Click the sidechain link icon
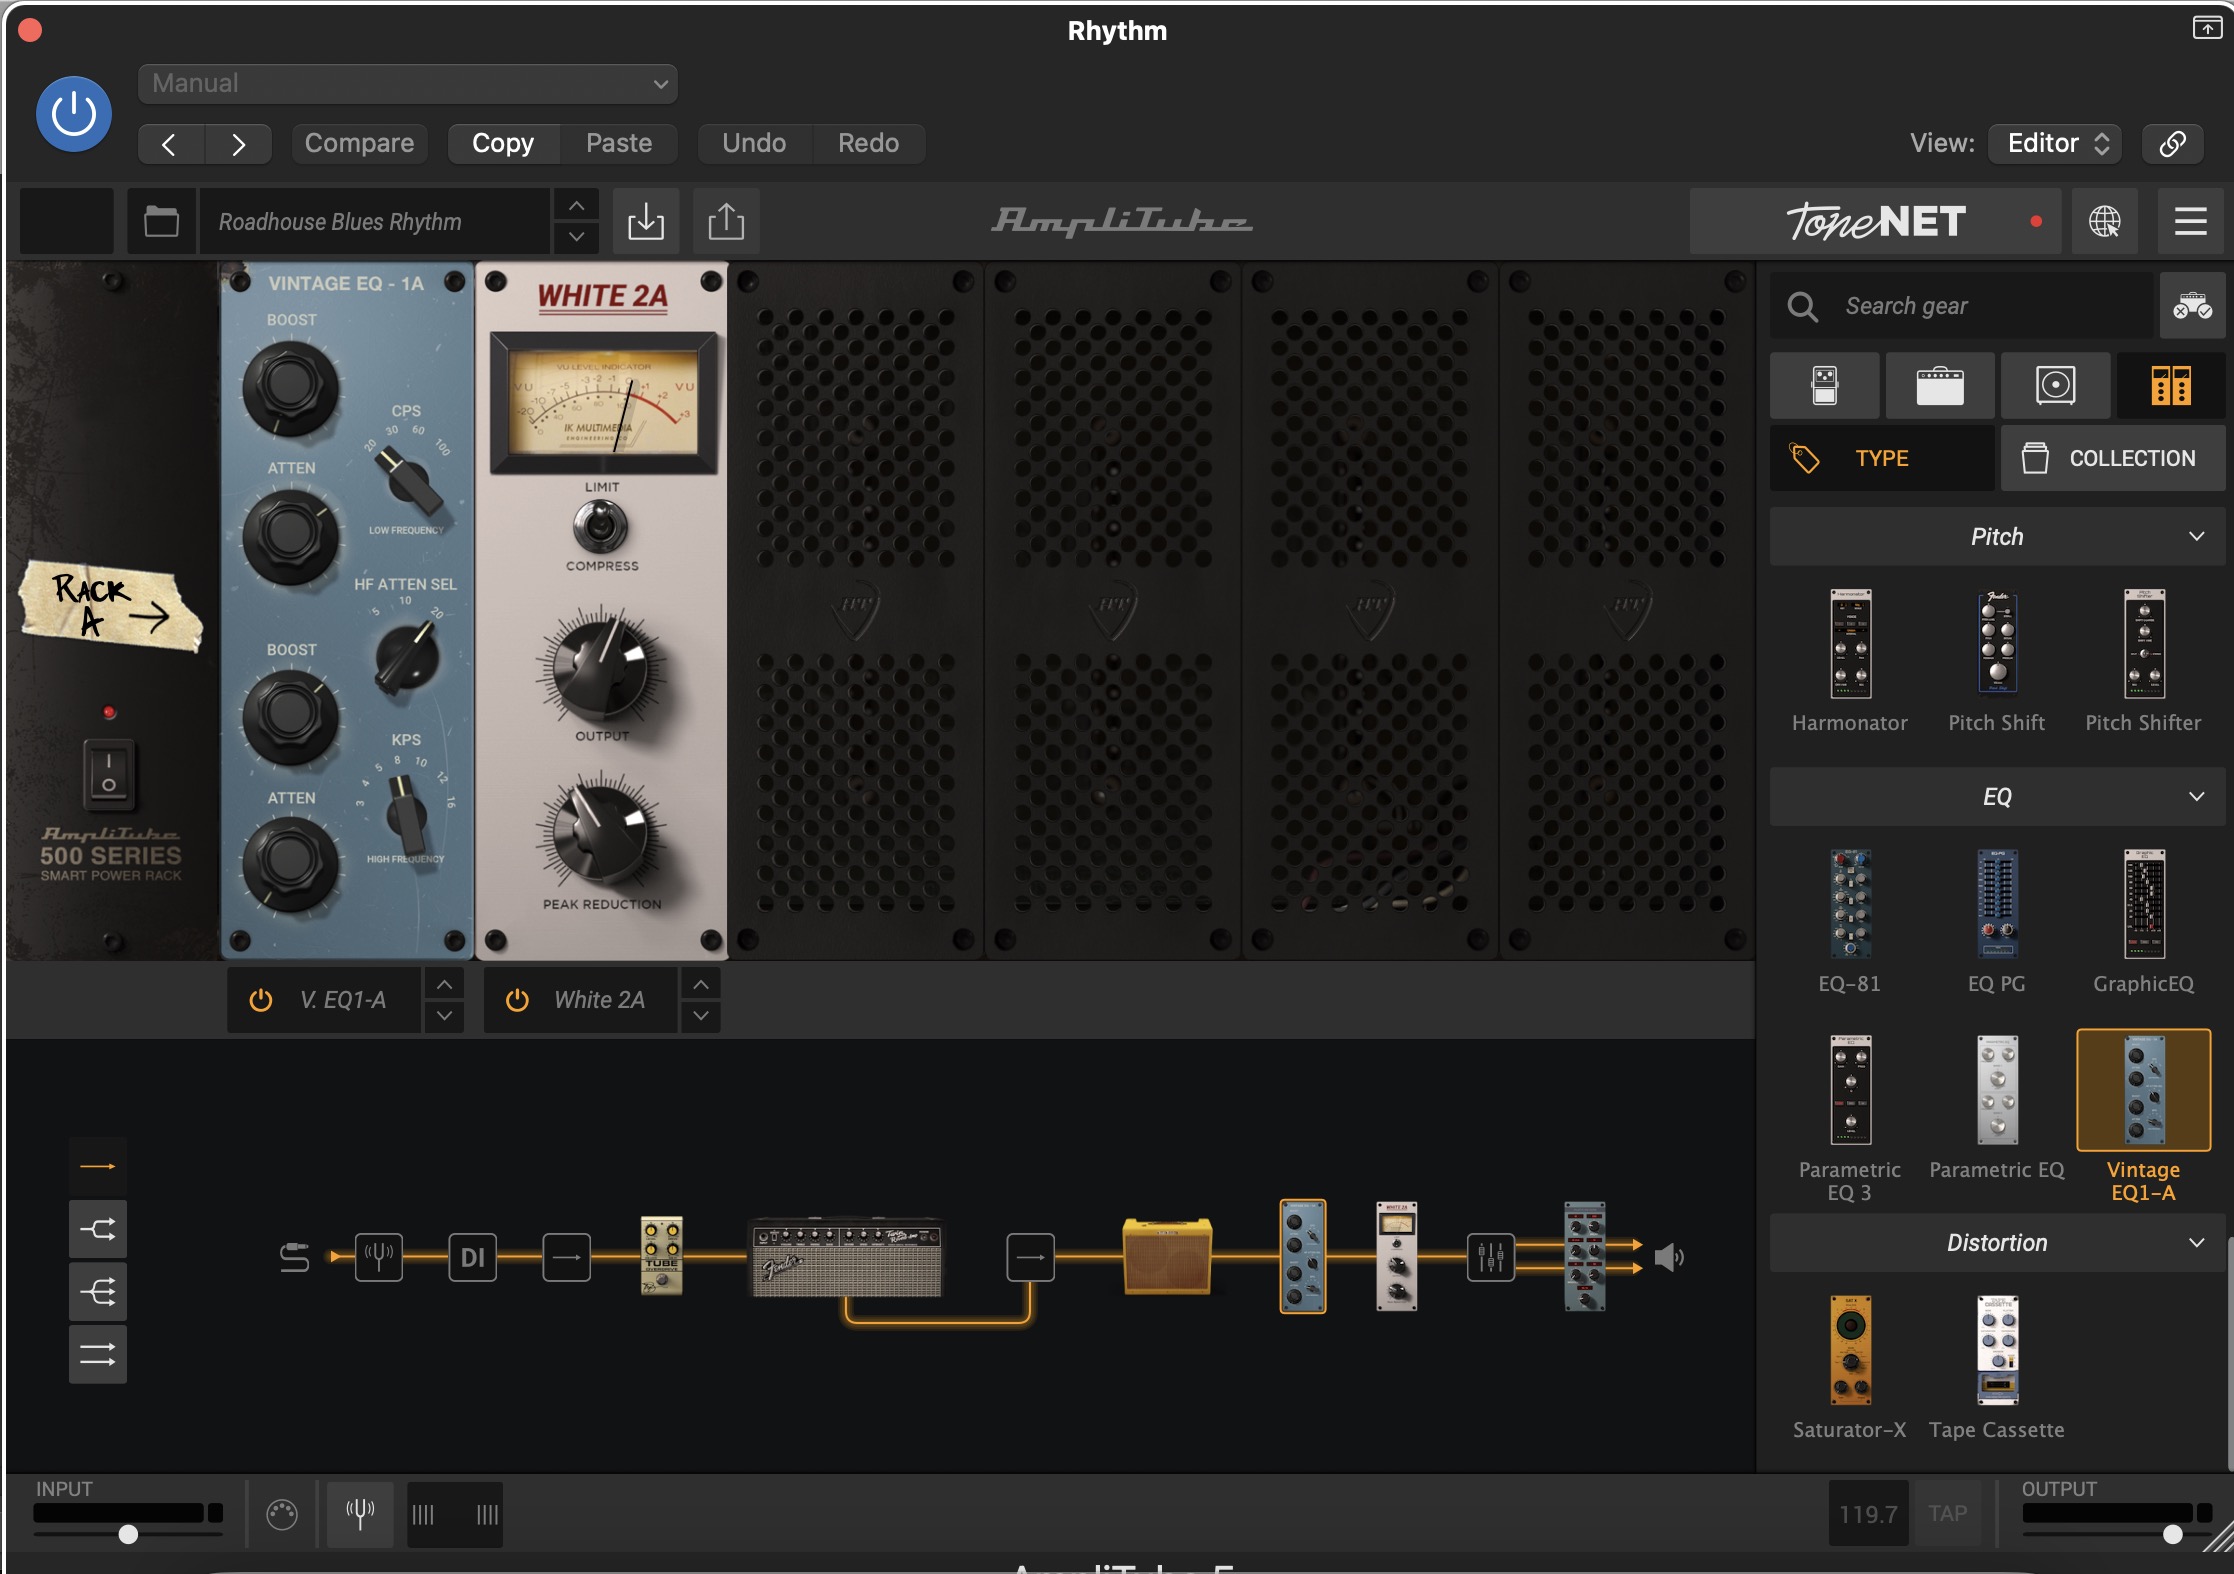Image resolution: width=2234 pixels, height=1574 pixels. coord(2172,143)
